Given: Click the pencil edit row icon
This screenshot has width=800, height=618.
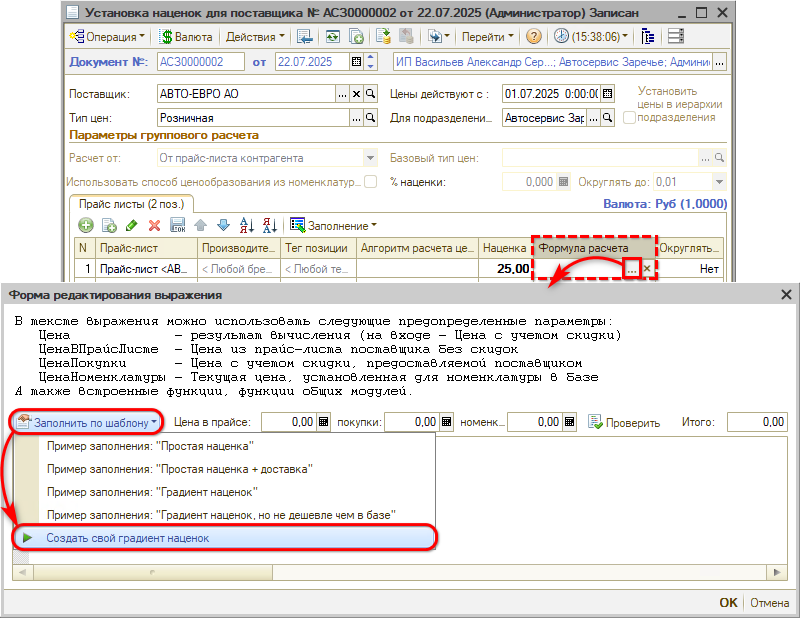Looking at the screenshot, I should point(131,225).
